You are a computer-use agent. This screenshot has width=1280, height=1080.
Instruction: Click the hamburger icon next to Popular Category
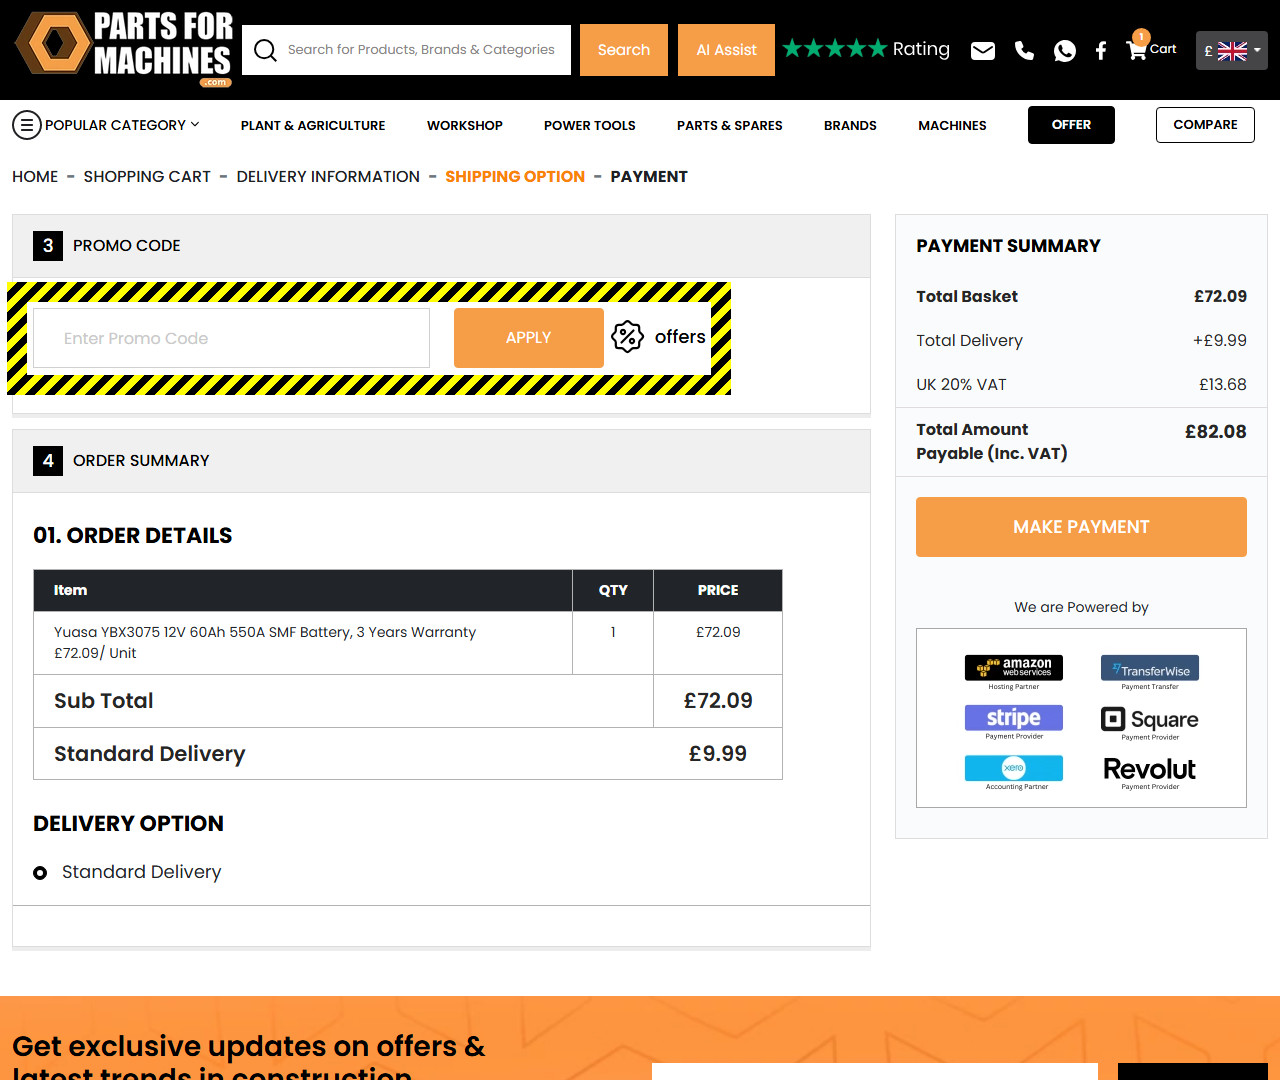(x=26, y=125)
